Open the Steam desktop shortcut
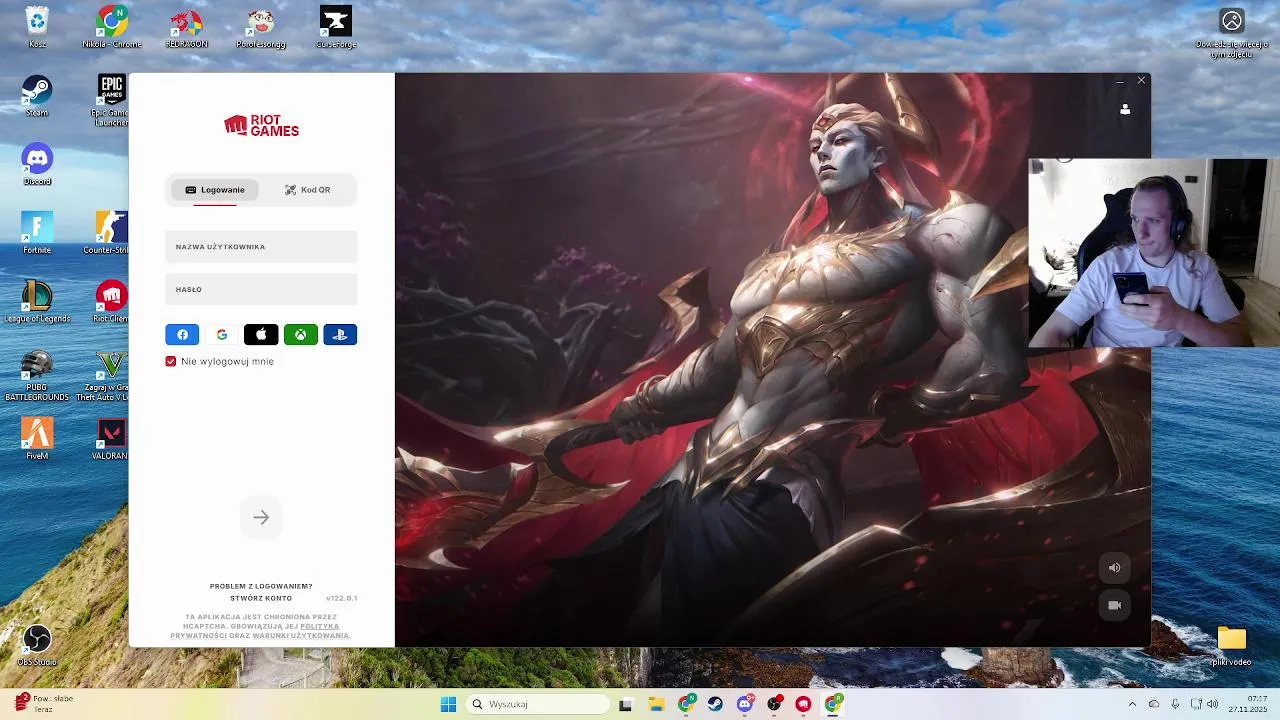 (x=37, y=96)
